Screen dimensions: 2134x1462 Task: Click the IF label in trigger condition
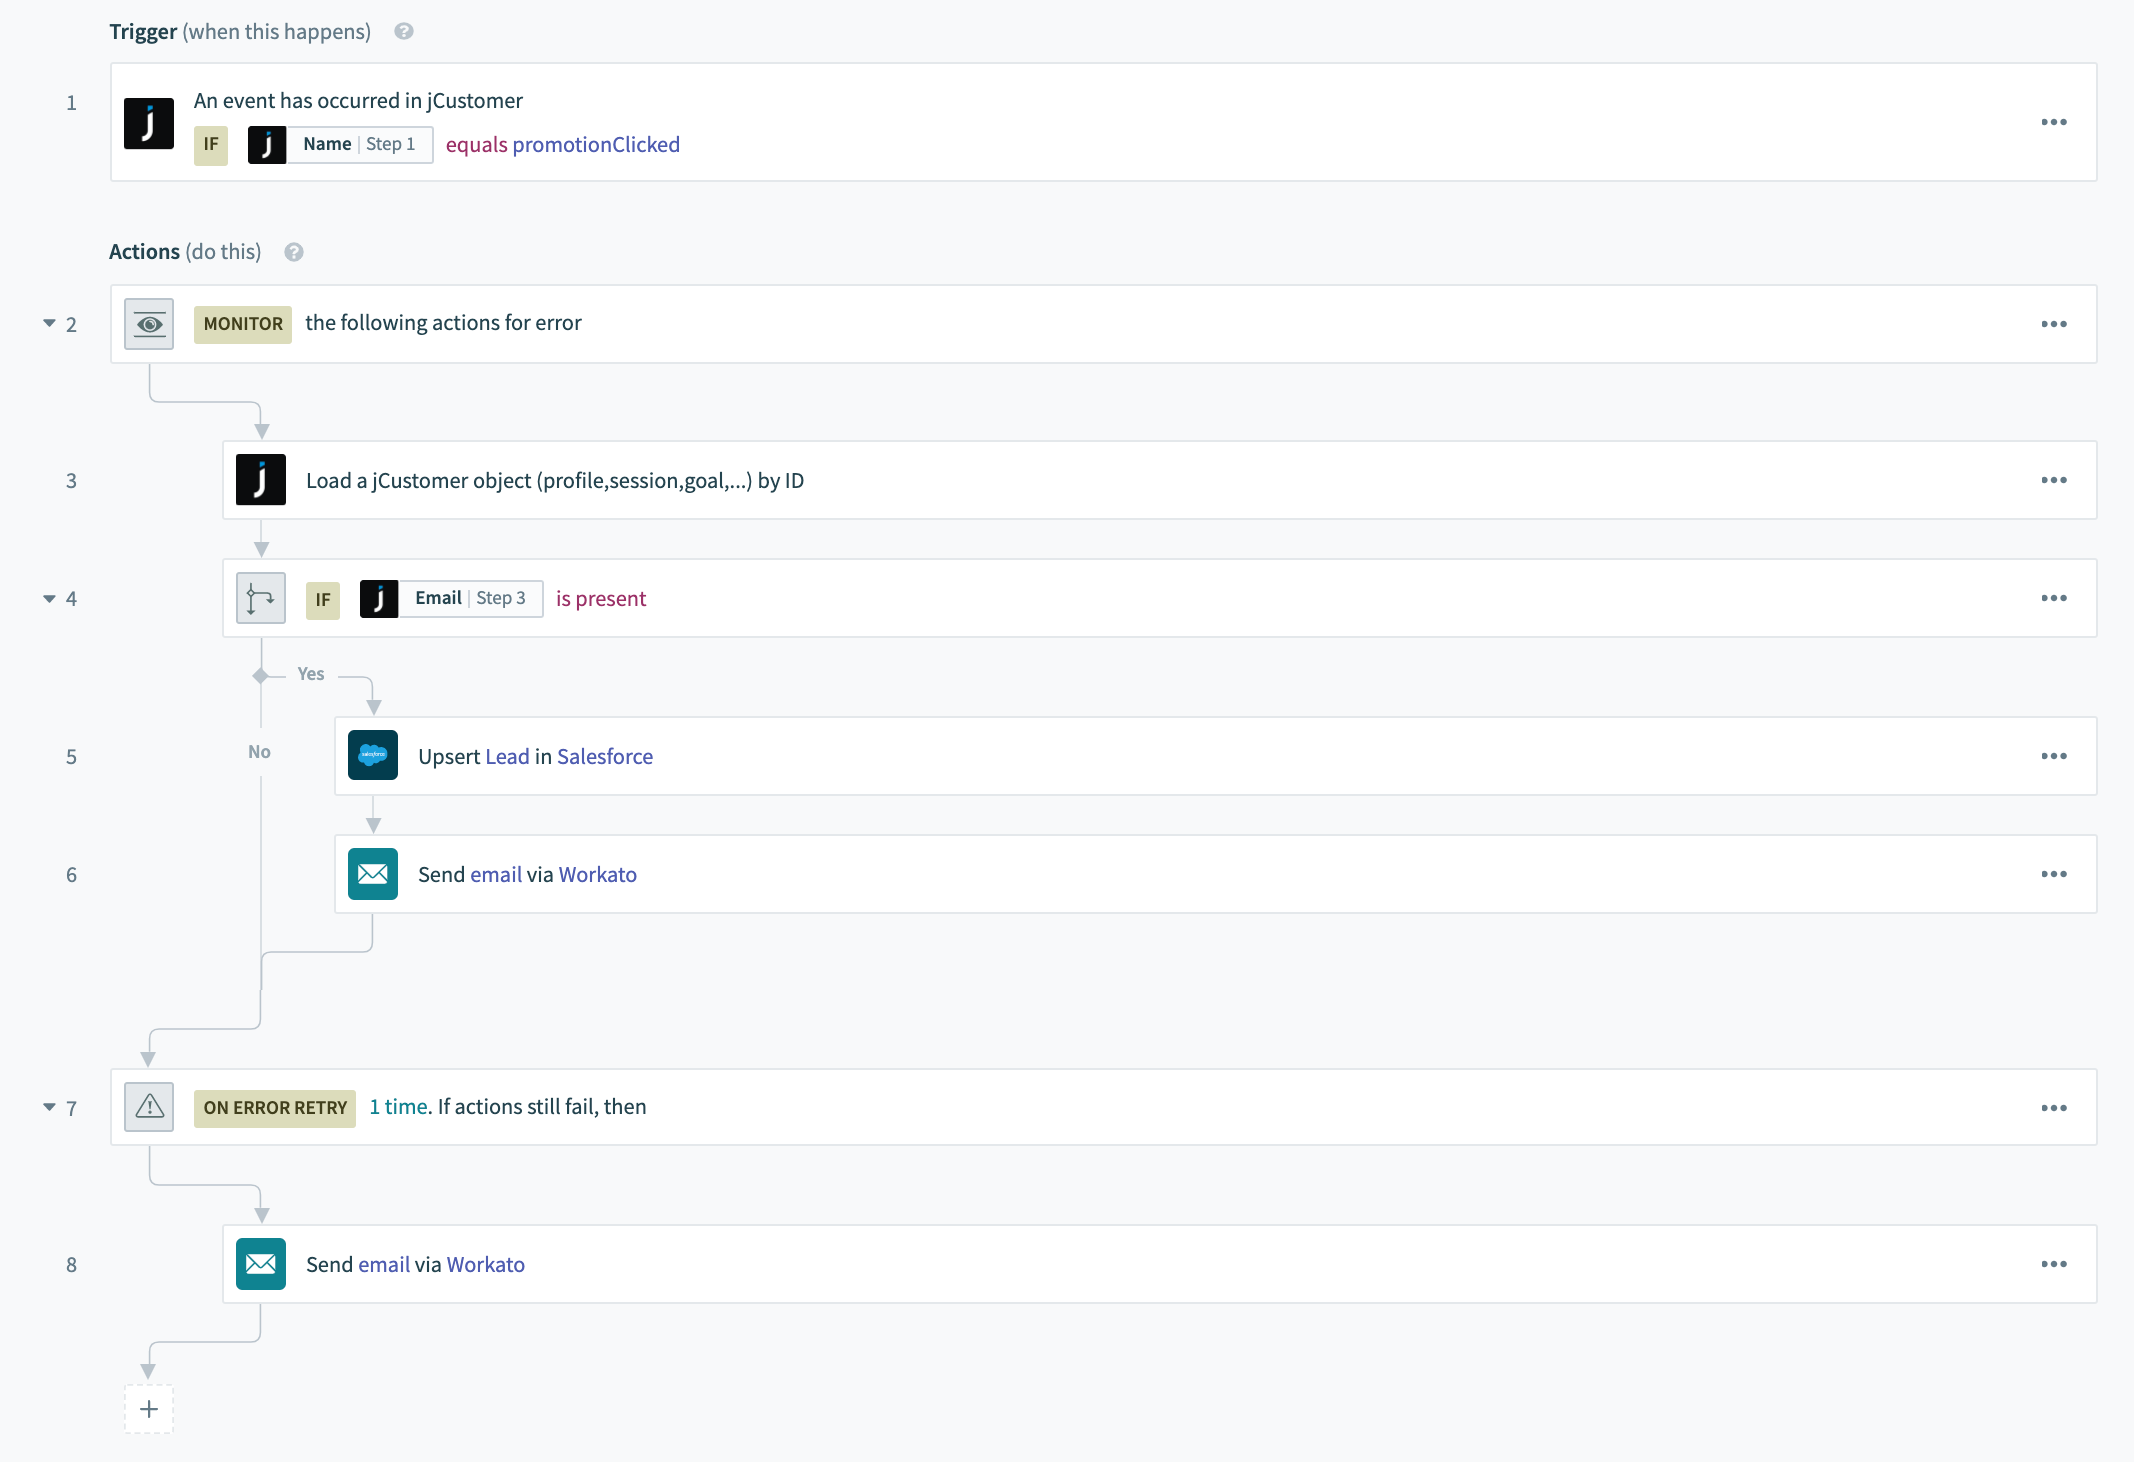pos(211,145)
